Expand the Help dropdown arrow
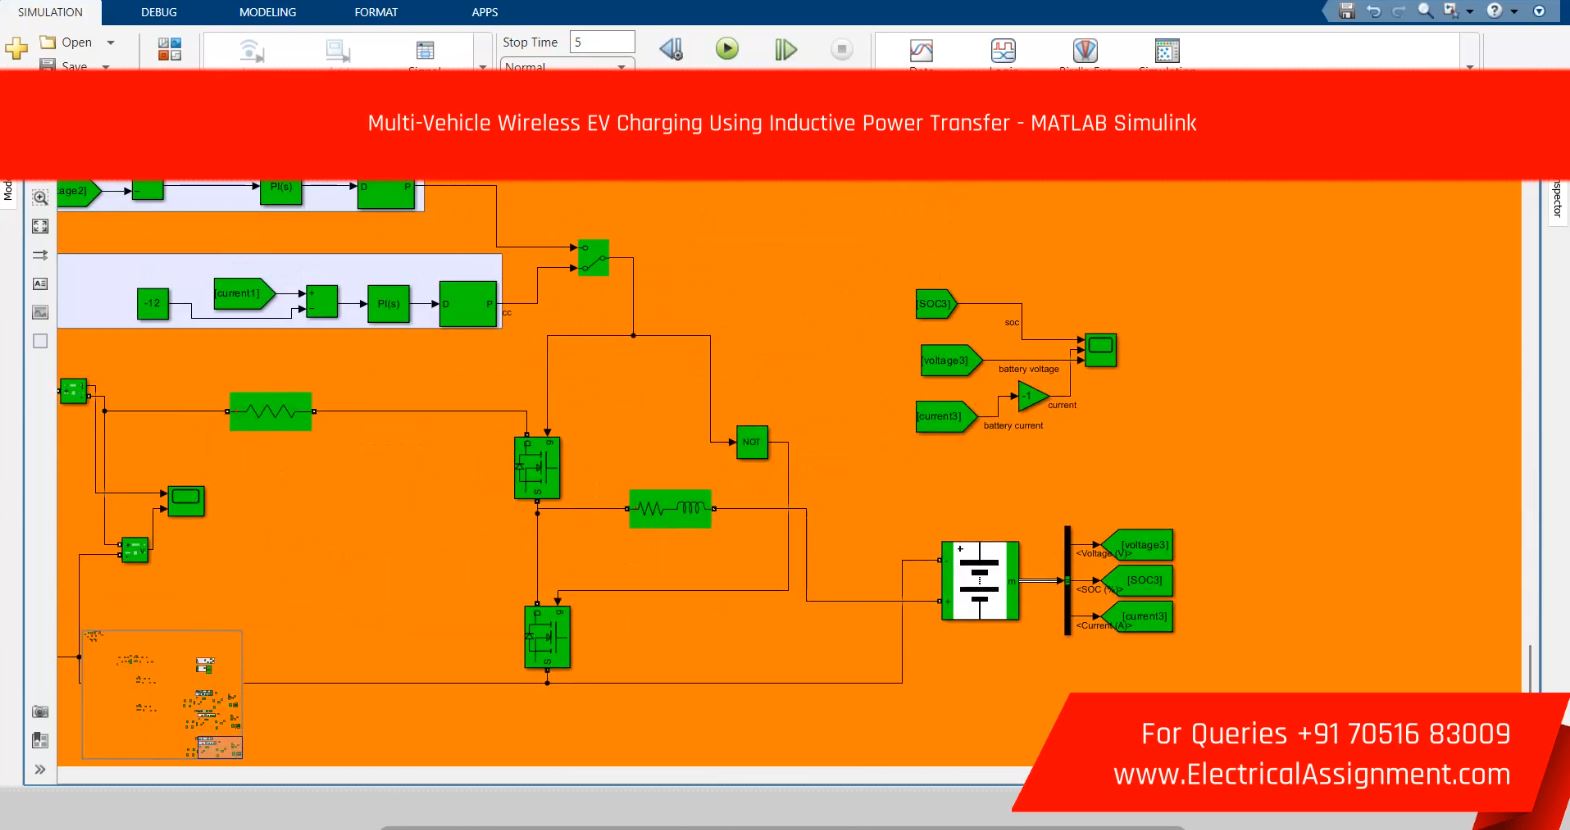The image size is (1570, 830). 1514,12
